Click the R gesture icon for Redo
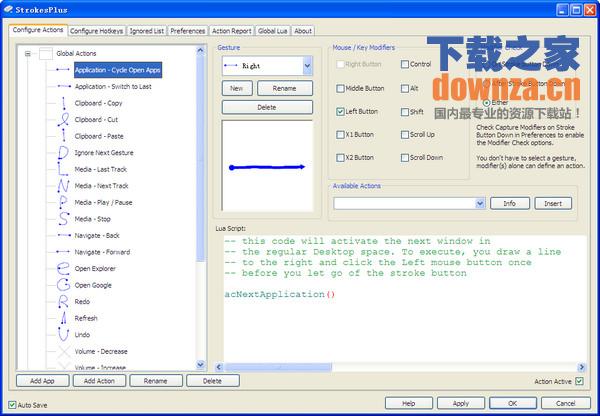 [x=63, y=301]
